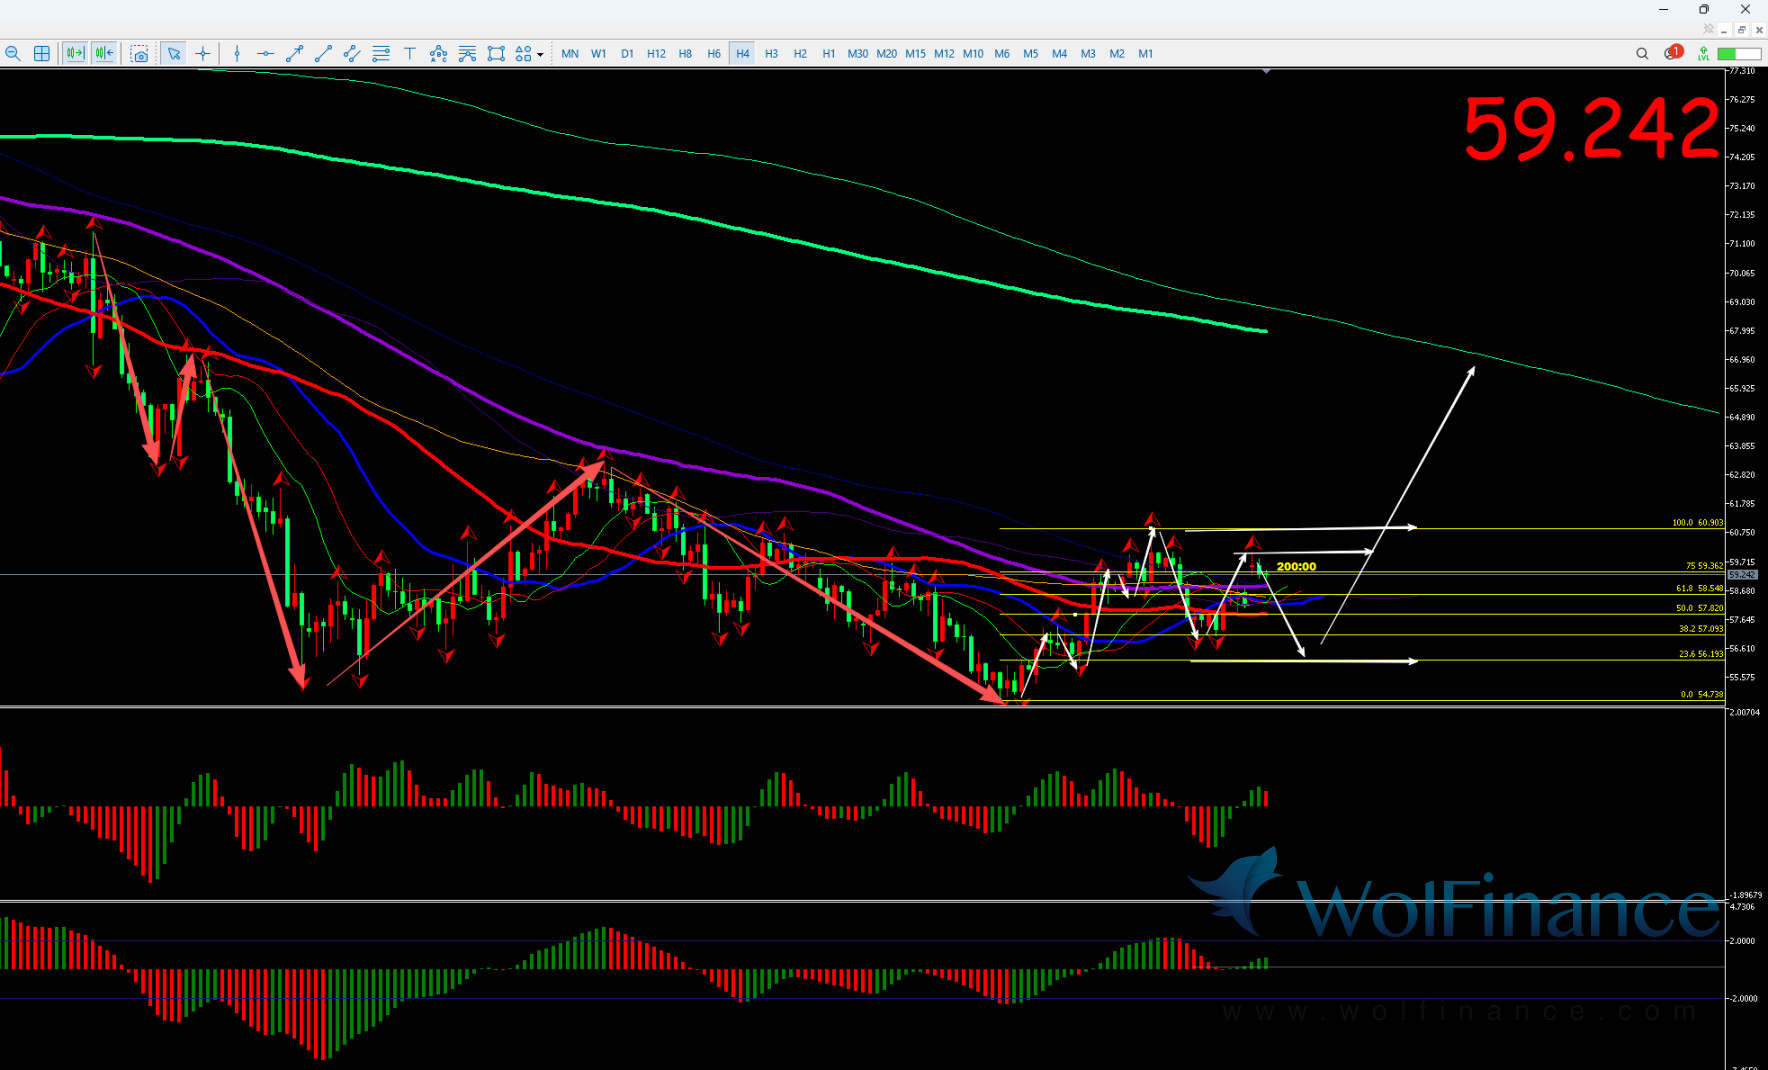Viewport: 1768px width, 1070px height.
Task: Switch to H1 timeframe
Action: [829, 54]
